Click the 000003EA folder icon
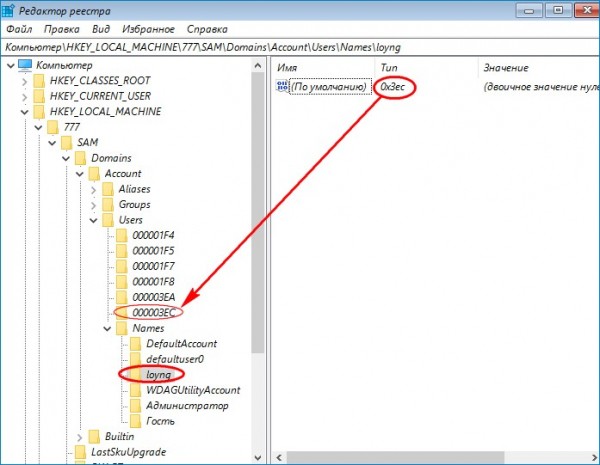 point(122,297)
